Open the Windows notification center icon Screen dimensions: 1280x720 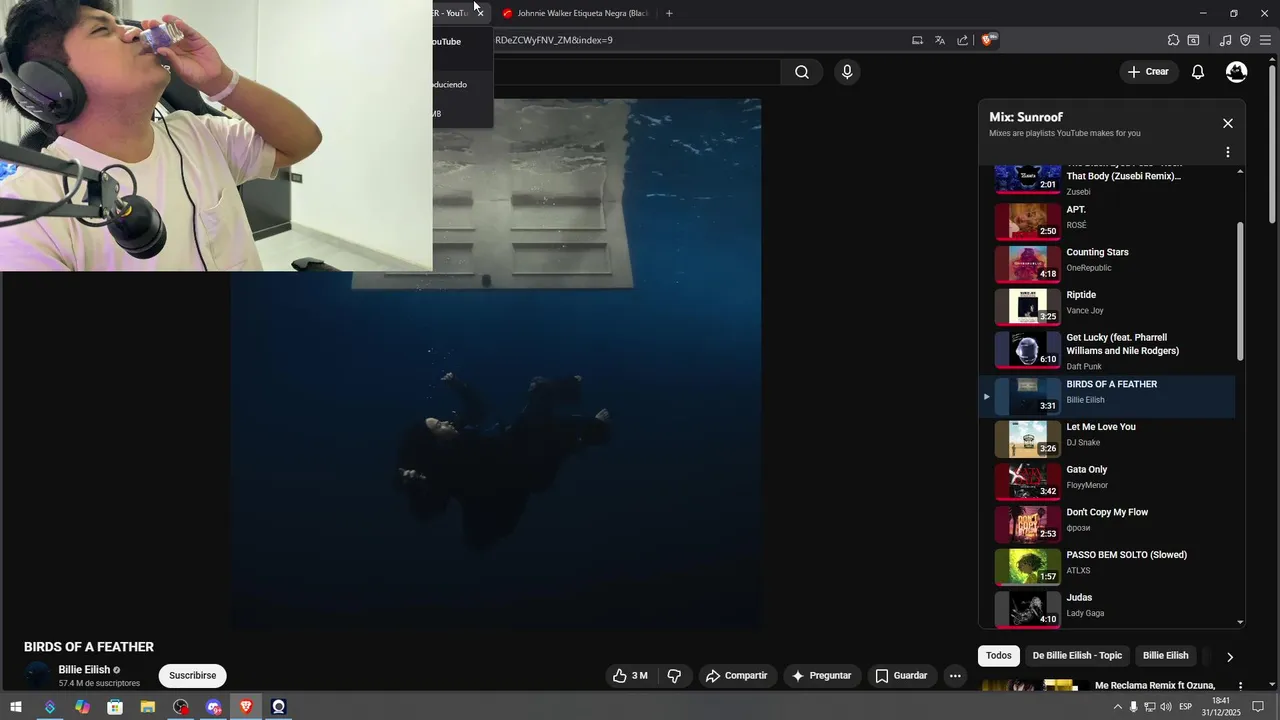[x=1259, y=707]
